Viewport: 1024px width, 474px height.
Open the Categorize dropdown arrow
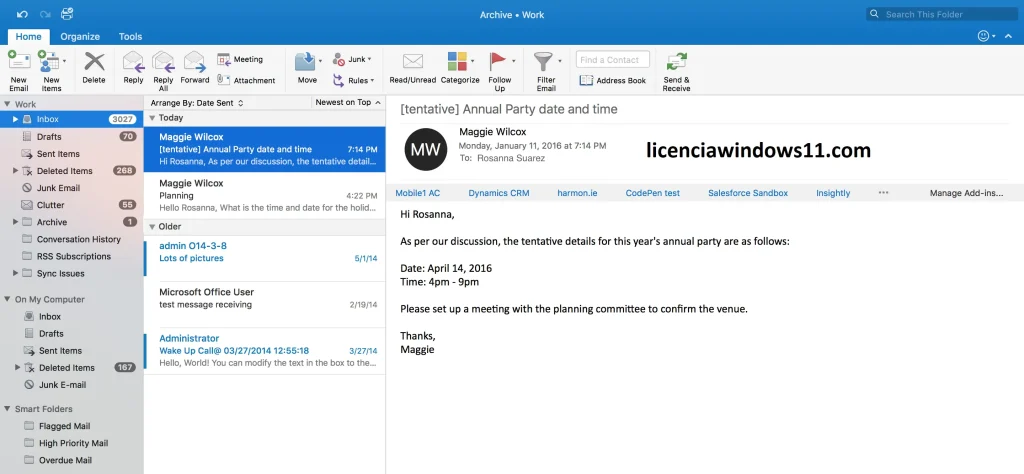click(x=472, y=61)
